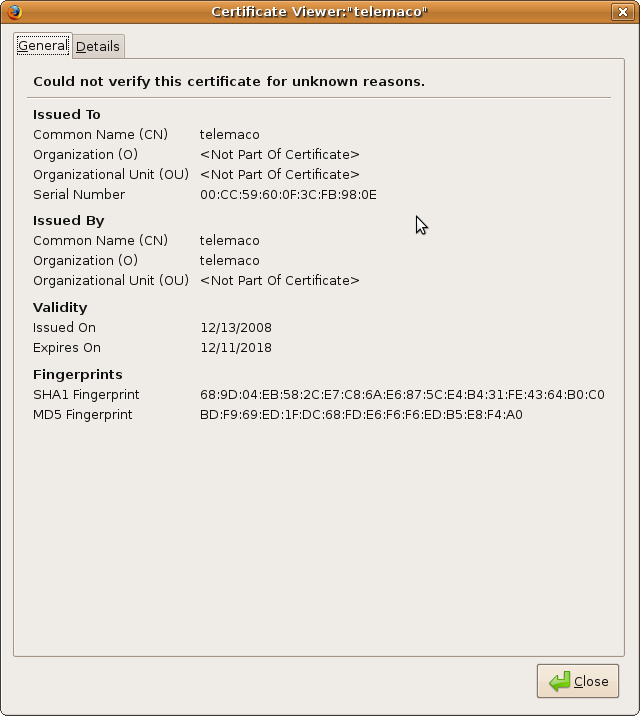Screen dimensions: 640x716
Task: Select serial number 00:CC:59:60:0F:3C:FB:98:0E
Action: coord(288,195)
